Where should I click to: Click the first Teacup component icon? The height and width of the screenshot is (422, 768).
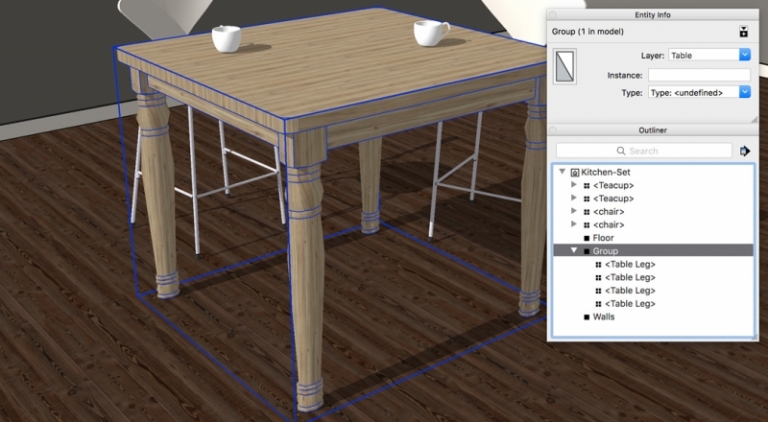586,186
